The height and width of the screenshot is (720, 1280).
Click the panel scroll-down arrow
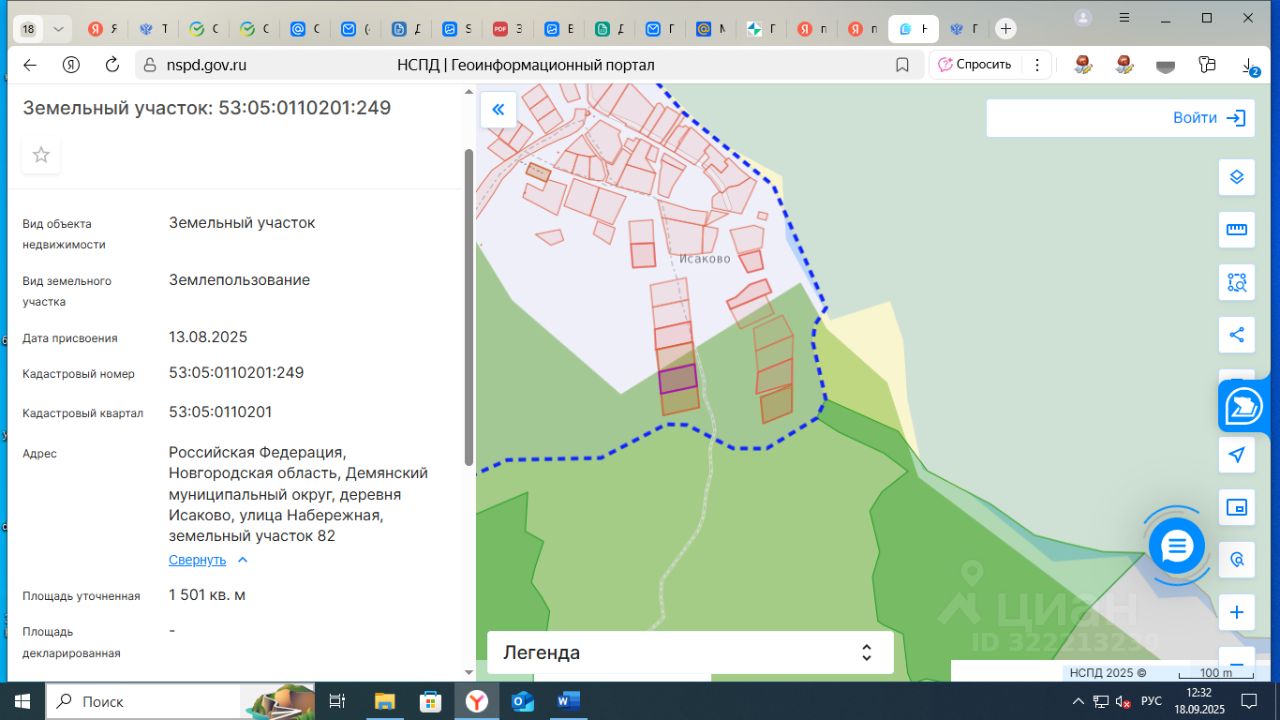pos(469,672)
